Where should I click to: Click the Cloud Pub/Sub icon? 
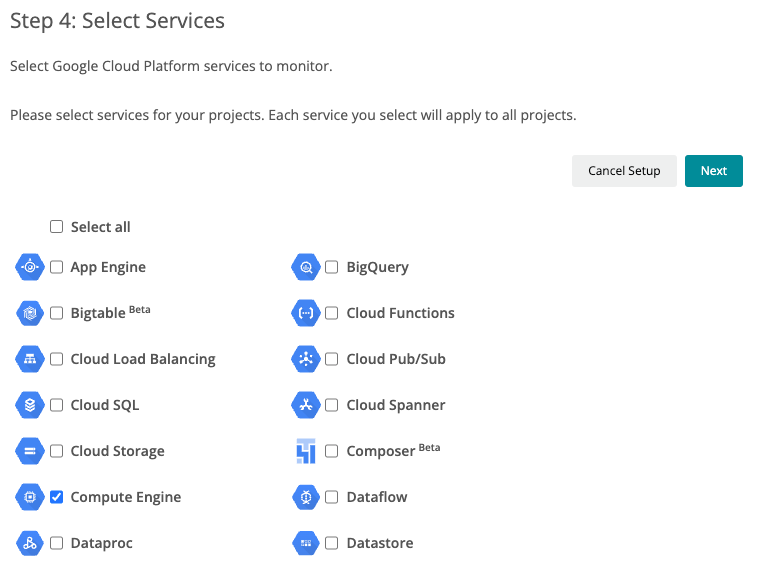click(x=306, y=359)
